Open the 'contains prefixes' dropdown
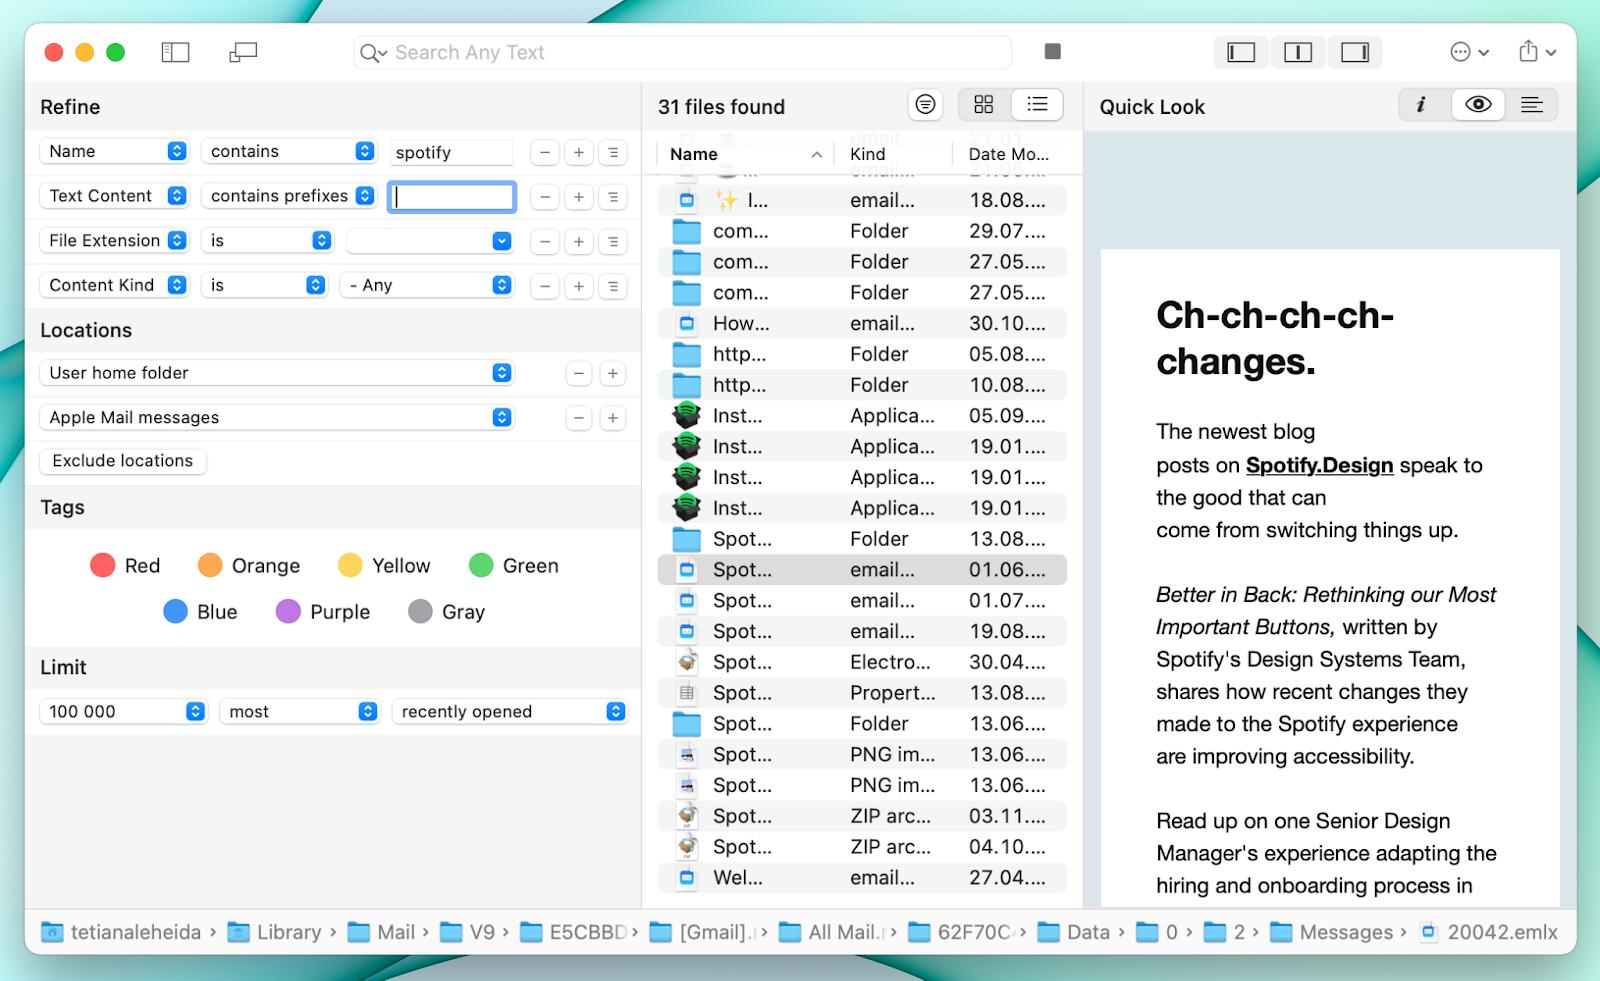Image resolution: width=1600 pixels, height=981 pixels. point(289,196)
